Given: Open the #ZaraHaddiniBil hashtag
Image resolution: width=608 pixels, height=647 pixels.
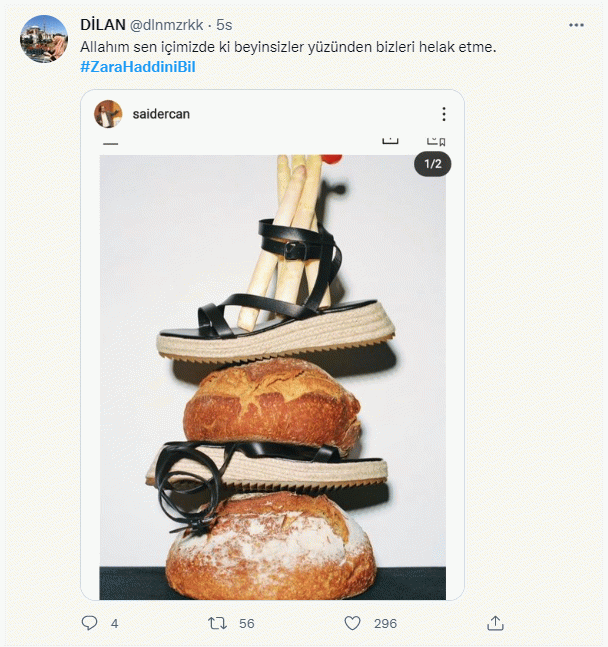Looking at the screenshot, I should pos(137,66).
